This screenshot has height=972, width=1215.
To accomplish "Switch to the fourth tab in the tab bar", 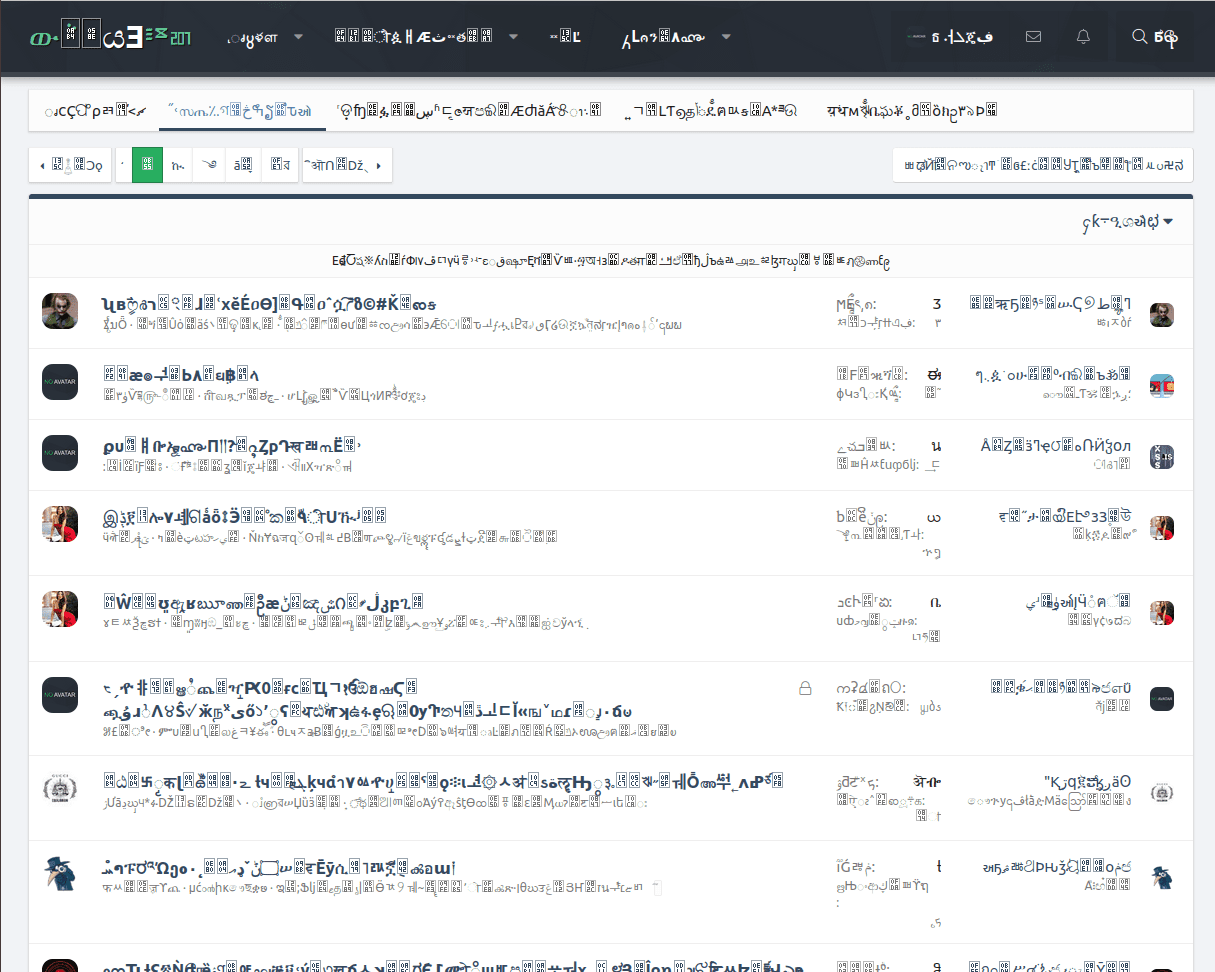I will pyautogui.click(x=711, y=111).
